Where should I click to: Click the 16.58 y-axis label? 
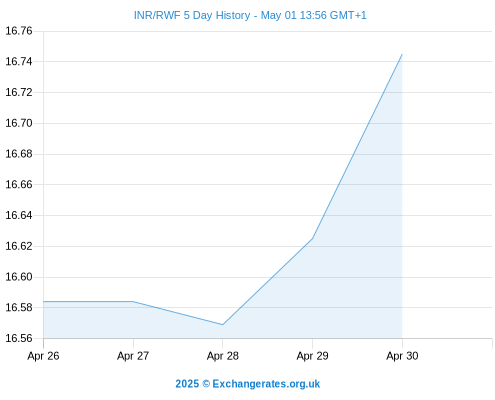[19, 308]
